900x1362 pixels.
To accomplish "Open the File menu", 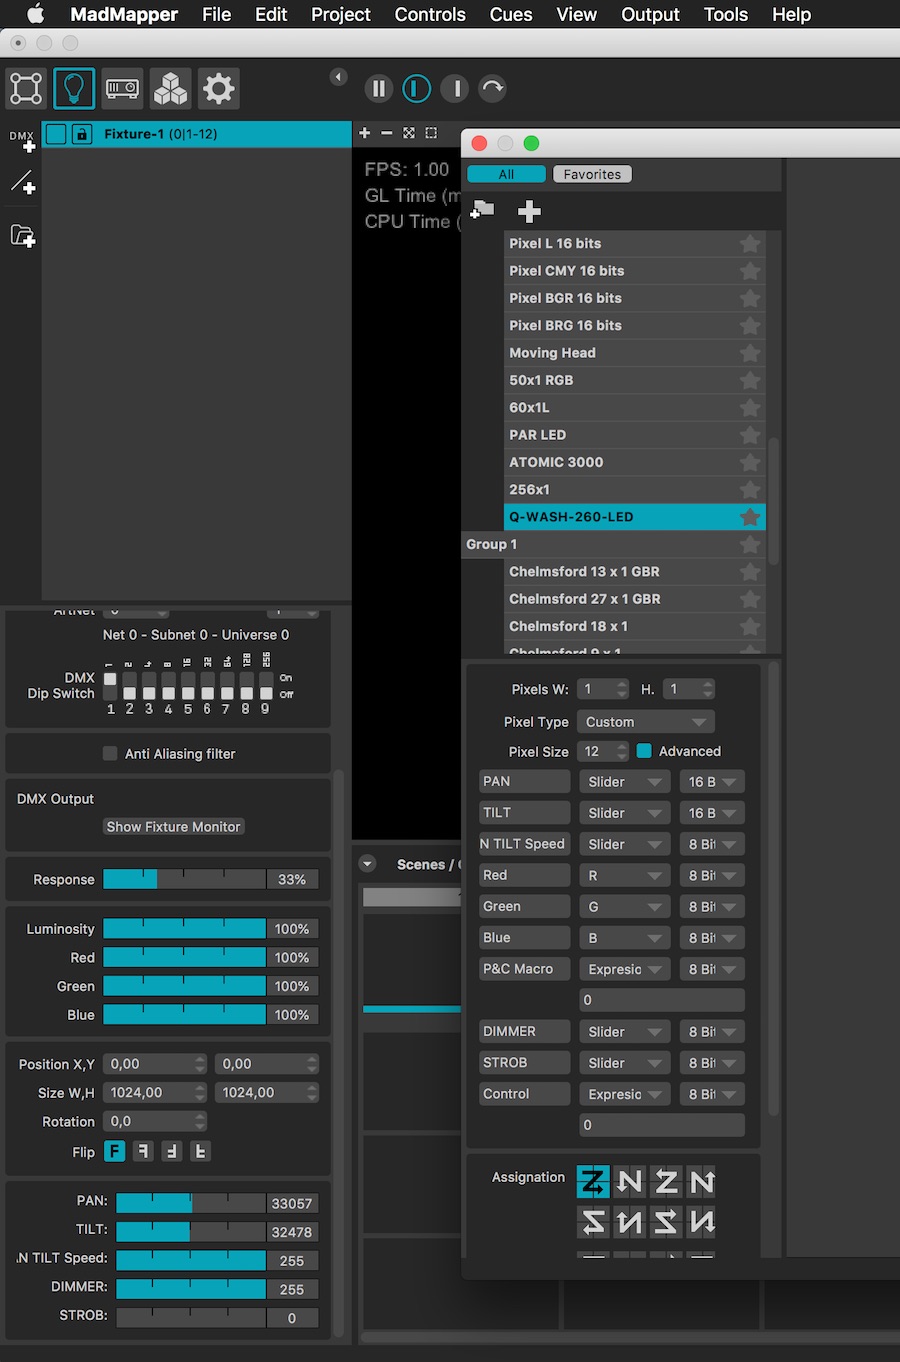I will point(216,14).
